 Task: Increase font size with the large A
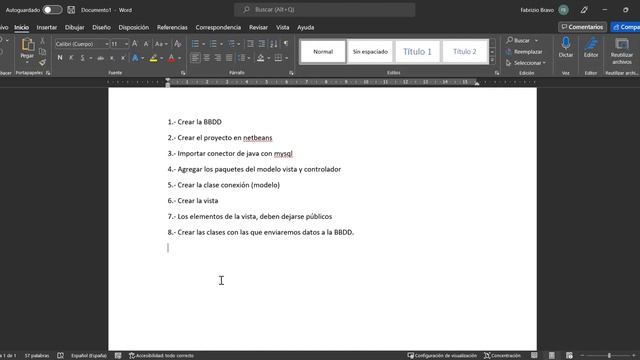point(135,44)
